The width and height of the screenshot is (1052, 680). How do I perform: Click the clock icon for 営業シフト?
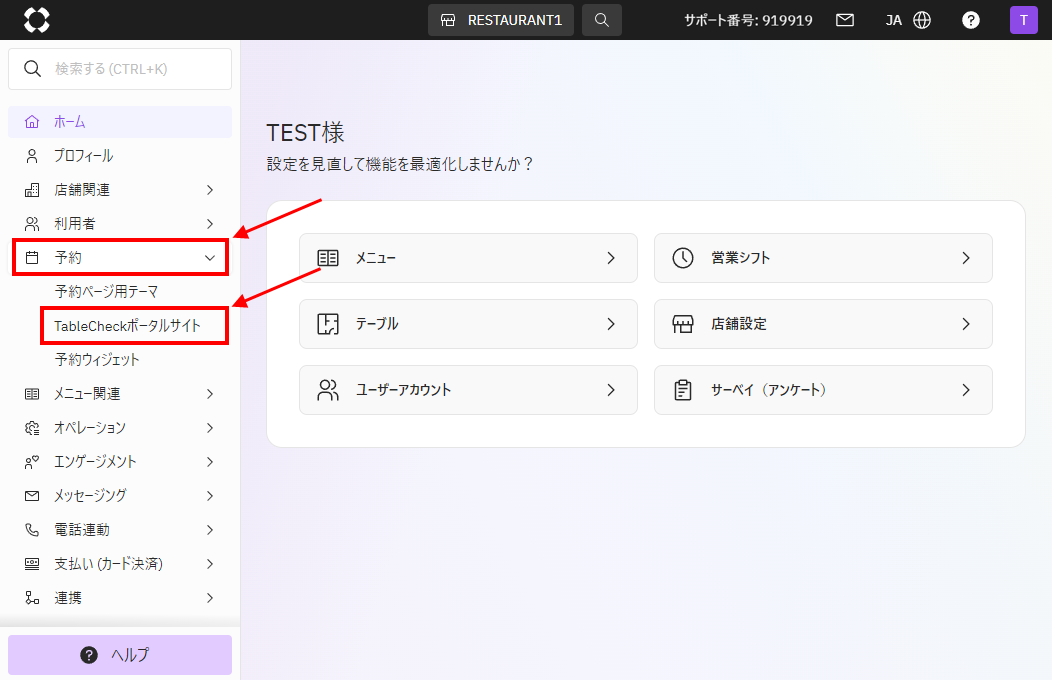click(x=683, y=258)
